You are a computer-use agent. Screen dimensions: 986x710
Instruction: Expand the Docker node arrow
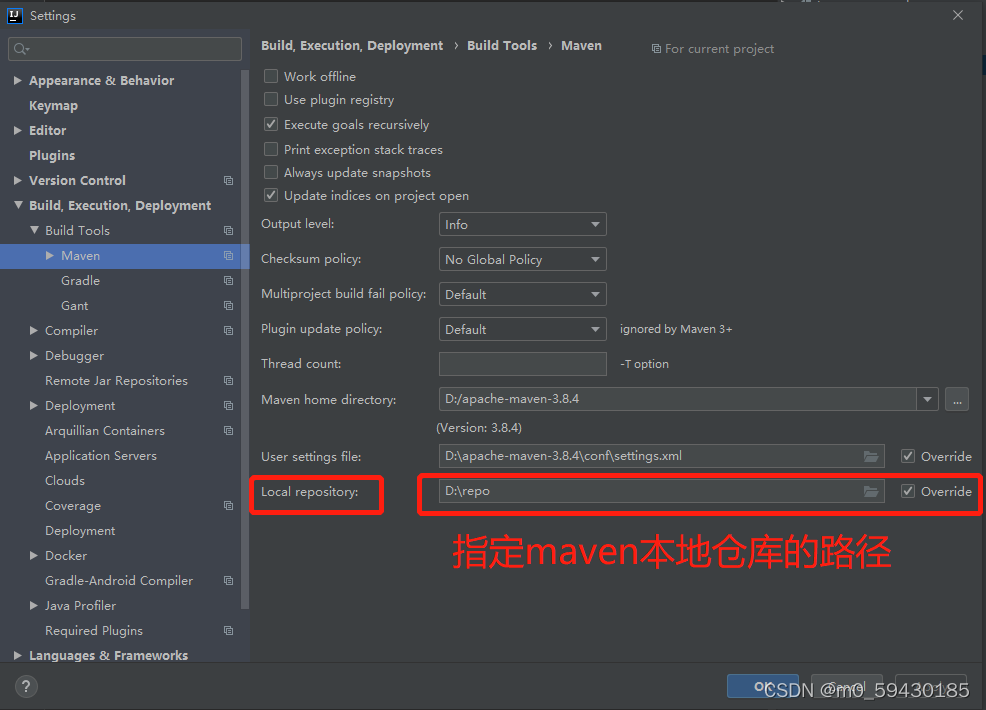(x=34, y=555)
